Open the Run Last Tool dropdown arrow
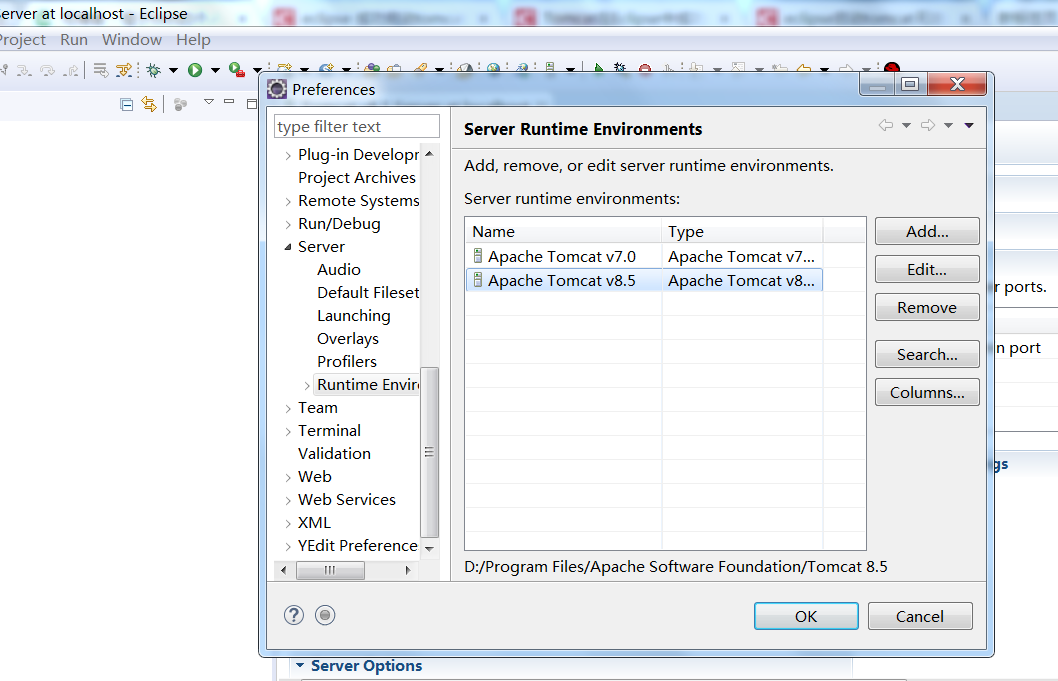Viewport: 1058px width, 681px height. pyautogui.click(x=257, y=70)
